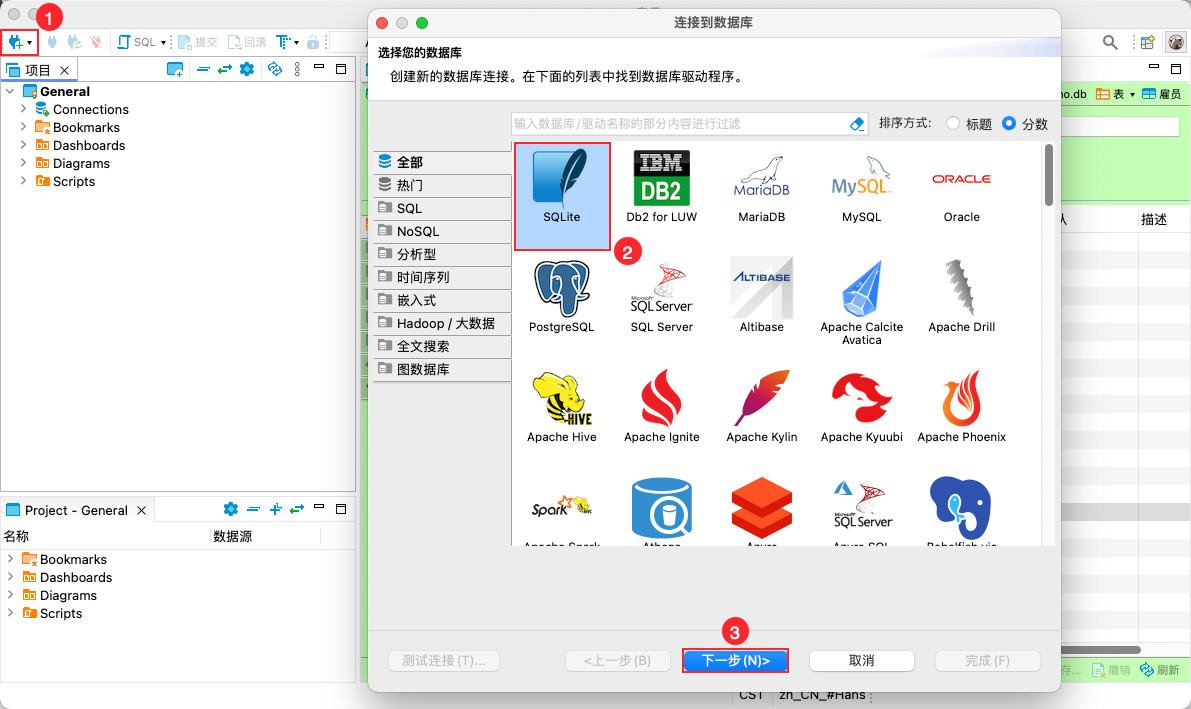1191x709 pixels.
Task: Expand the Diagrams node under General
Action: pos(24,163)
